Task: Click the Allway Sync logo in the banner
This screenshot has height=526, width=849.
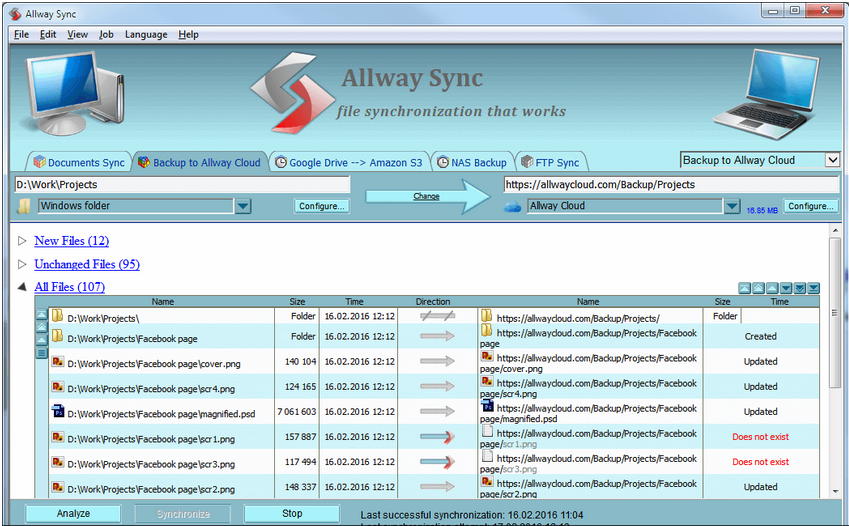Action: (x=292, y=93)
